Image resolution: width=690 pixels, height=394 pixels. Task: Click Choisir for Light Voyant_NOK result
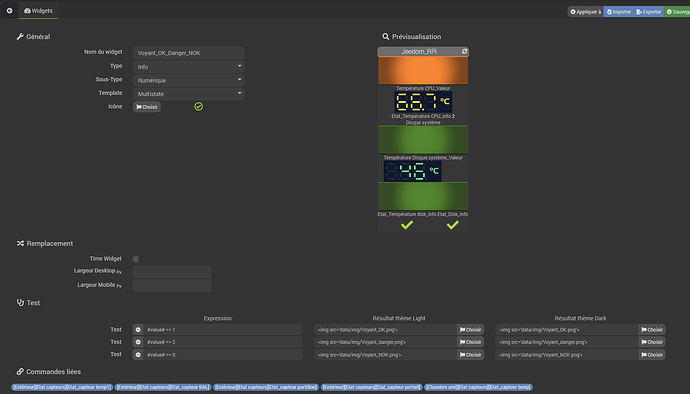click(x=470, y=355)
